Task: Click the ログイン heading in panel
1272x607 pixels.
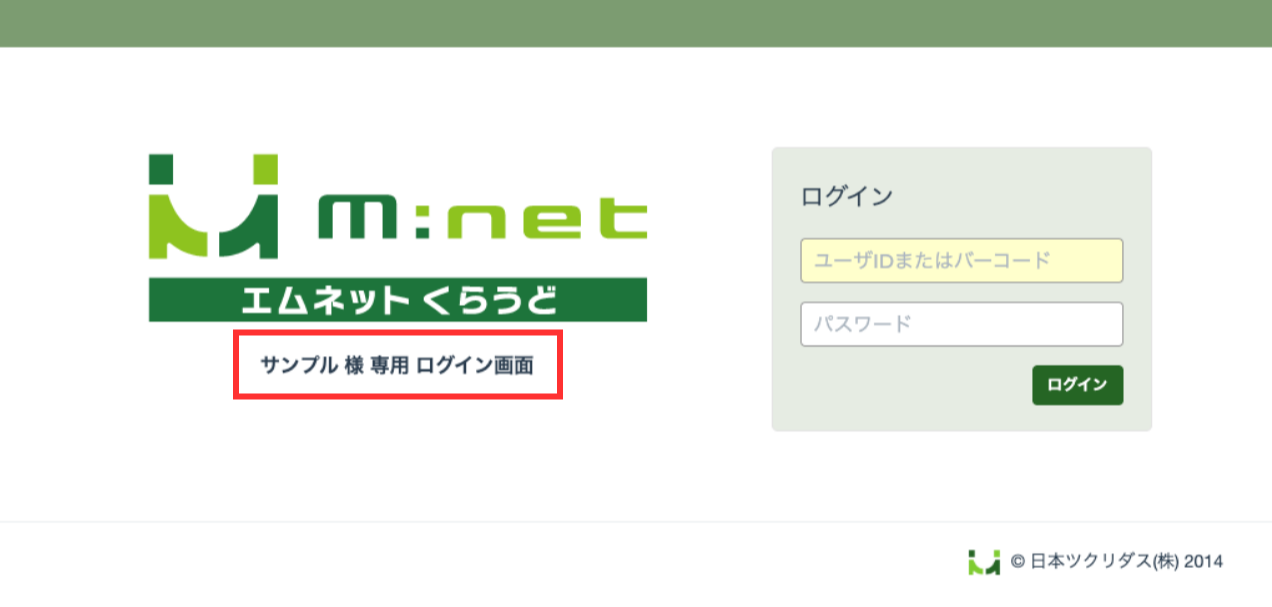Action: point(846,196)
